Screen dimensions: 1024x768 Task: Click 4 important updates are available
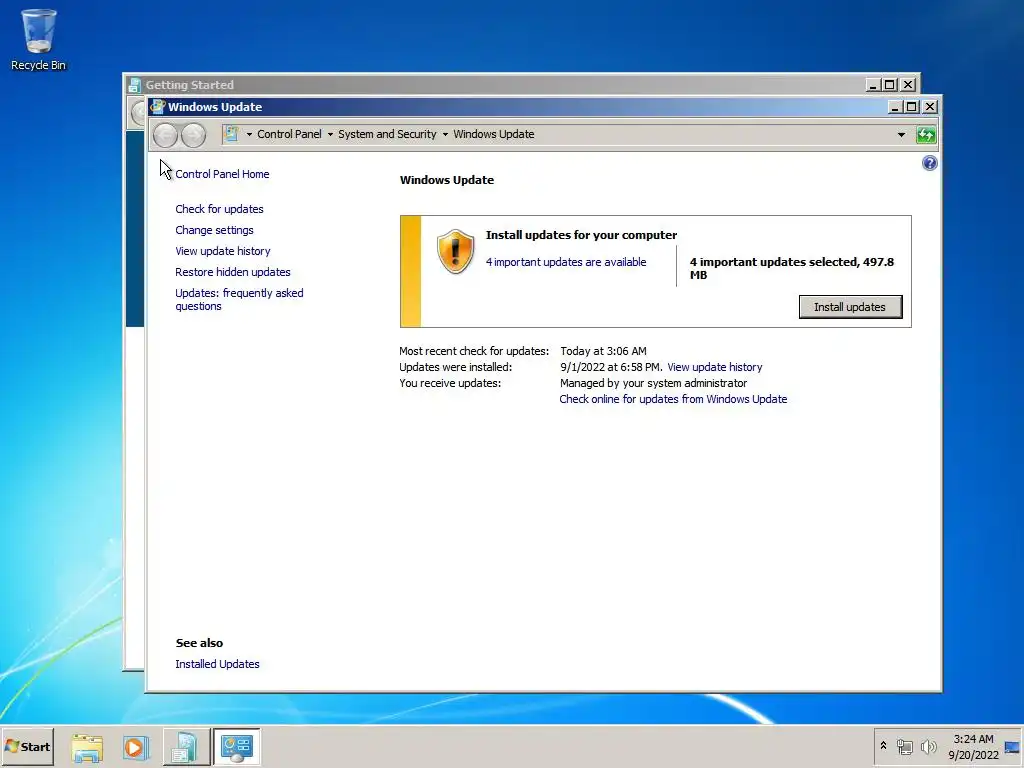pos(566,262)
